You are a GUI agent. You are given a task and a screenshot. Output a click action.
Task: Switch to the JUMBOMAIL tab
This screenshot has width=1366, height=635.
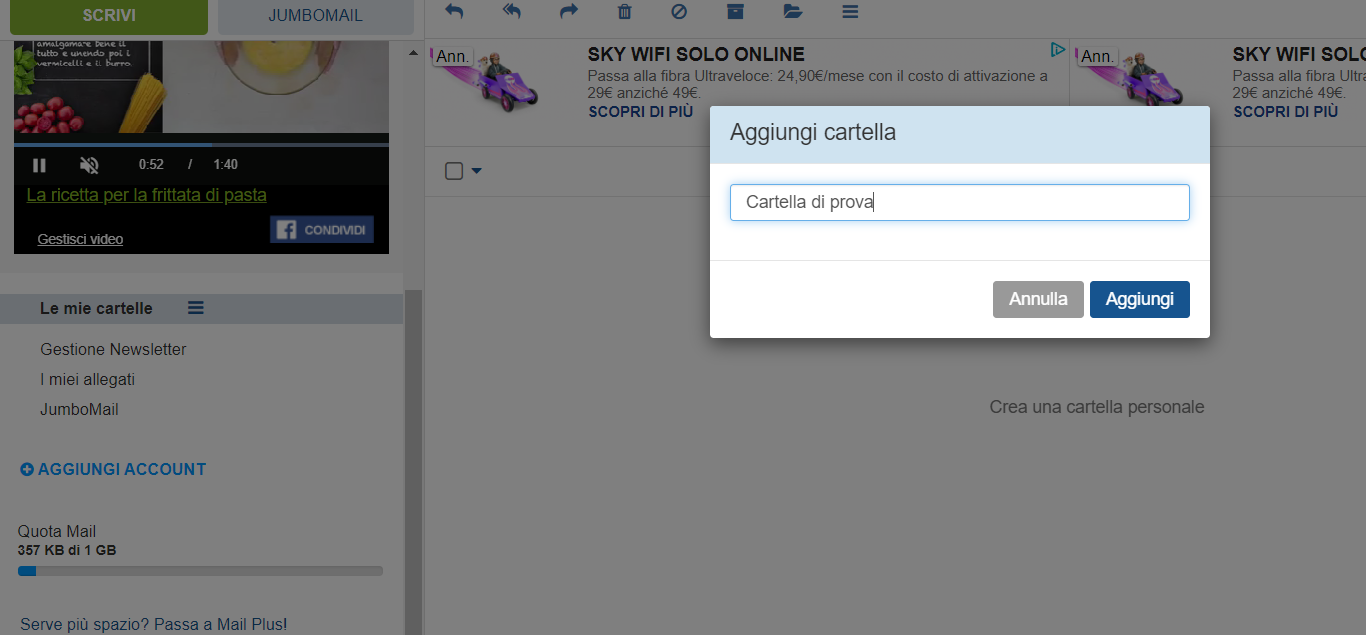click(x=314, y=14)
